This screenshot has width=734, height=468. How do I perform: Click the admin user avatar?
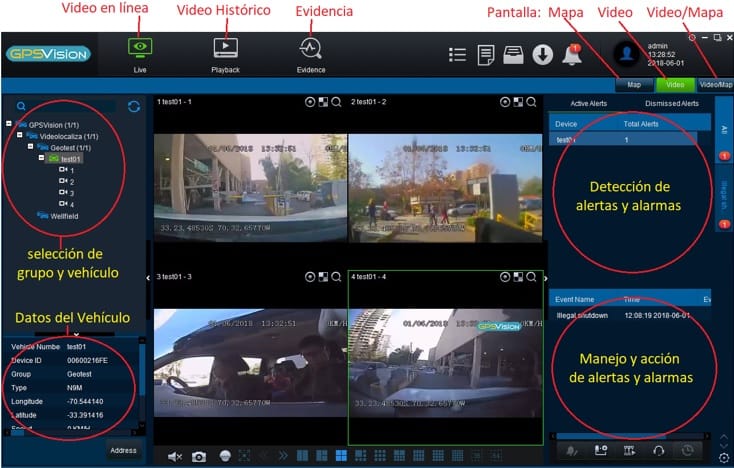626,55
